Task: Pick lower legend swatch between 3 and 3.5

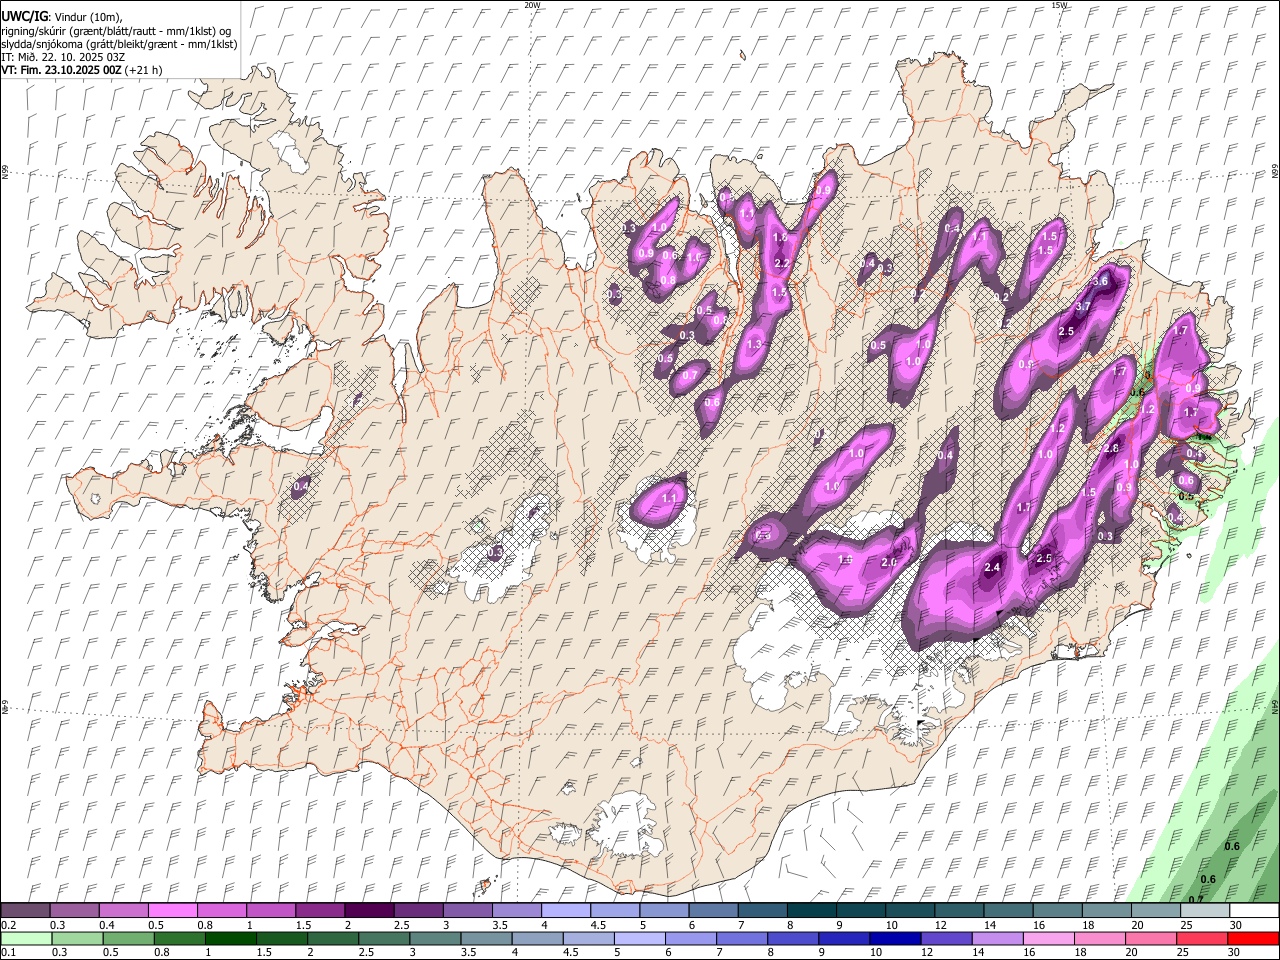Action: (434, 938)
